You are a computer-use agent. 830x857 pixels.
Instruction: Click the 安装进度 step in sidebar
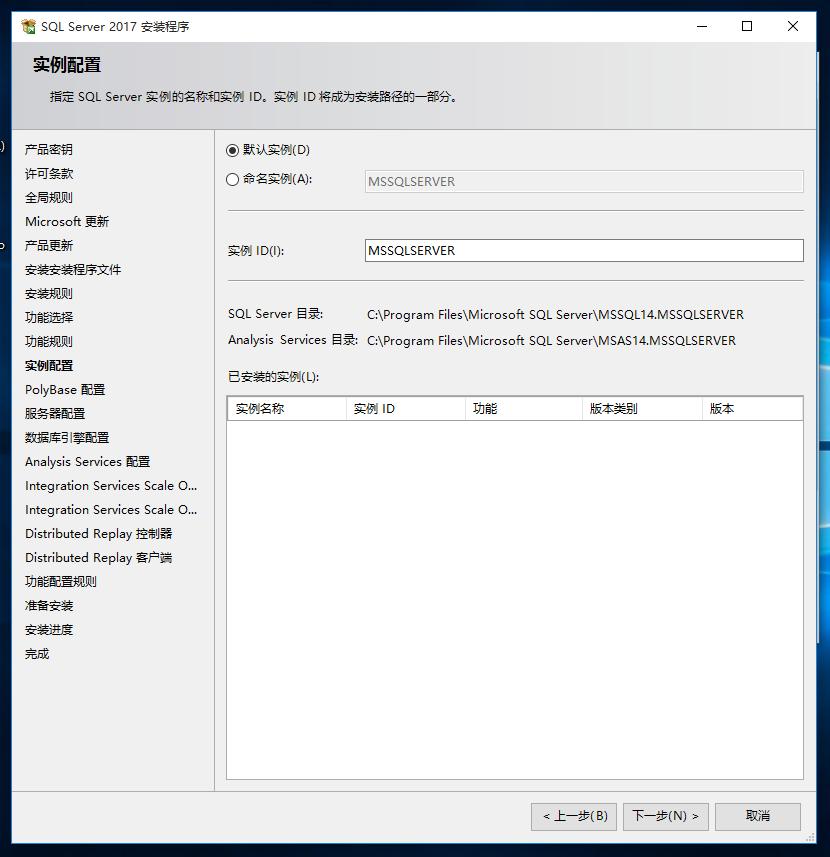click(49, 630)
